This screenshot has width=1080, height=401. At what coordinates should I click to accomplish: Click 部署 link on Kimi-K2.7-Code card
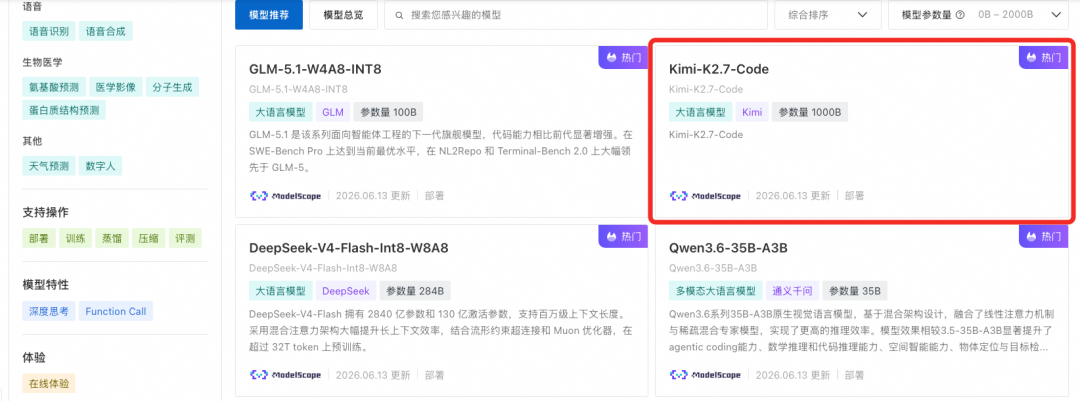[x=854, y=196]
